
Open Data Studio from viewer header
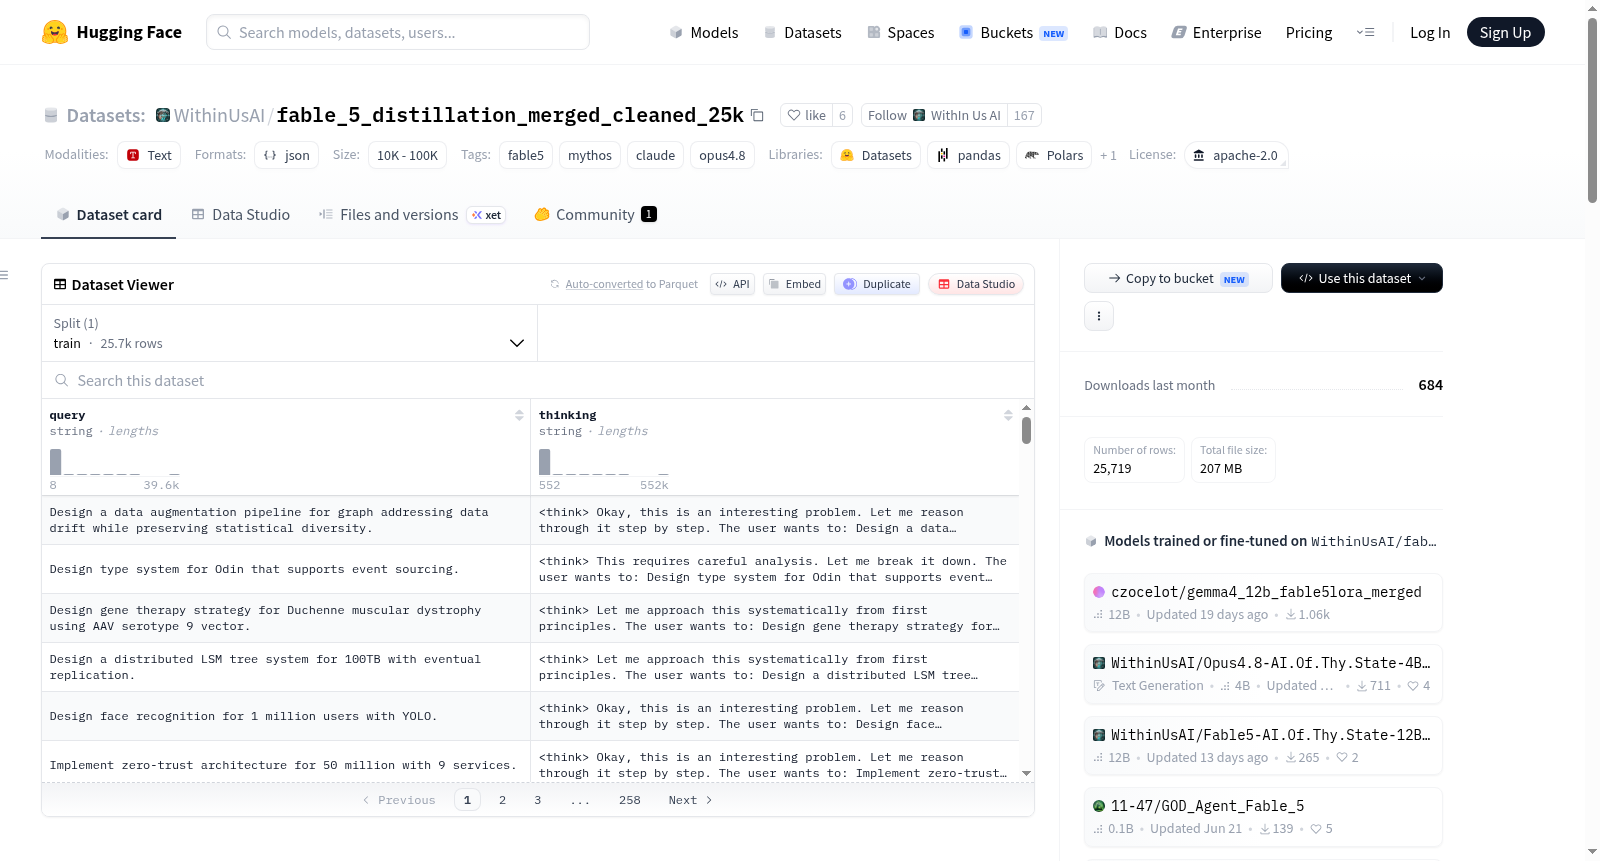pyautogui.click(x=976, y=284)
